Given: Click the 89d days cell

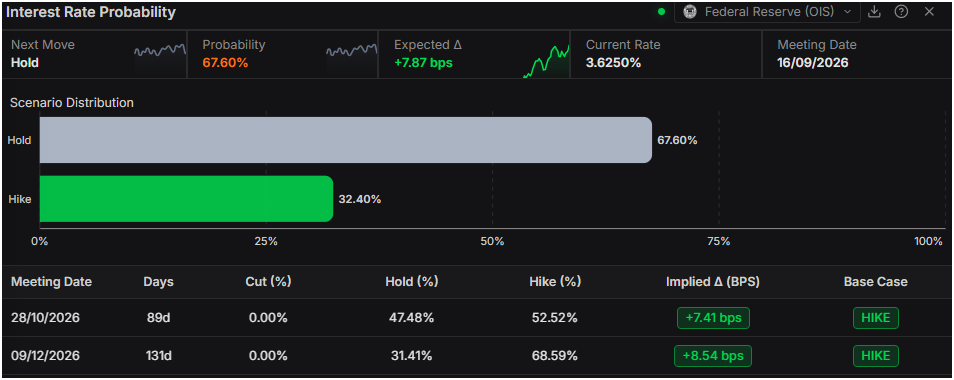Looking at the screenshot, I should (158, 318).
